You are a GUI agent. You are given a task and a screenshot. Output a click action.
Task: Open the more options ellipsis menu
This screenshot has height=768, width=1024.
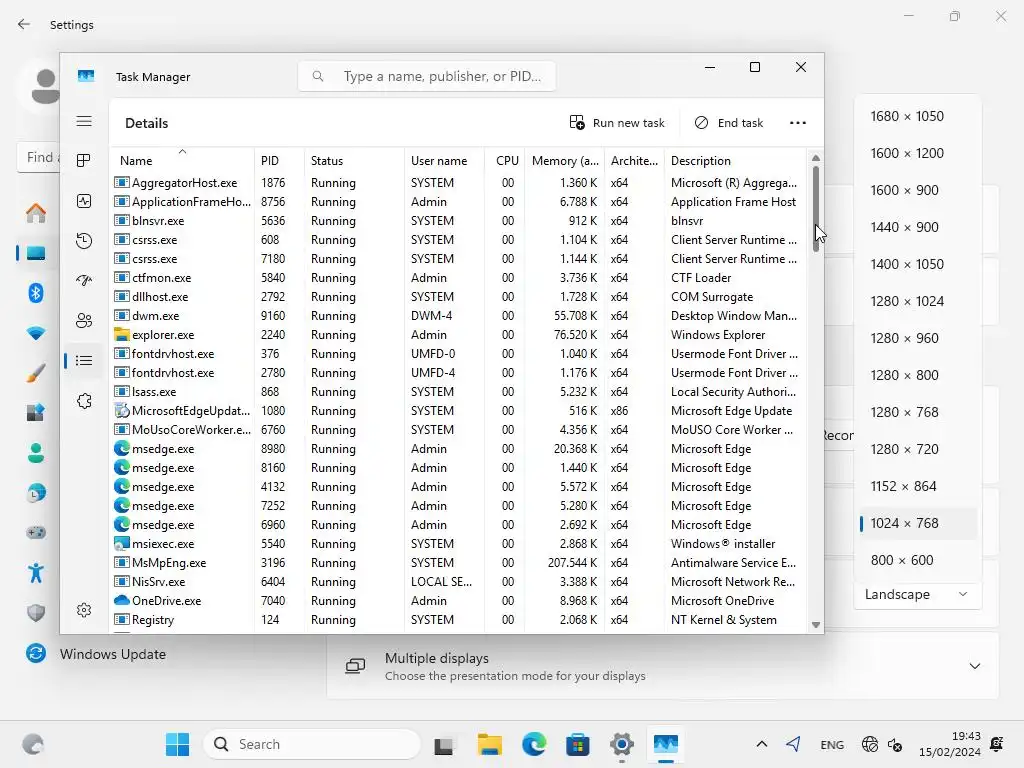797,123
